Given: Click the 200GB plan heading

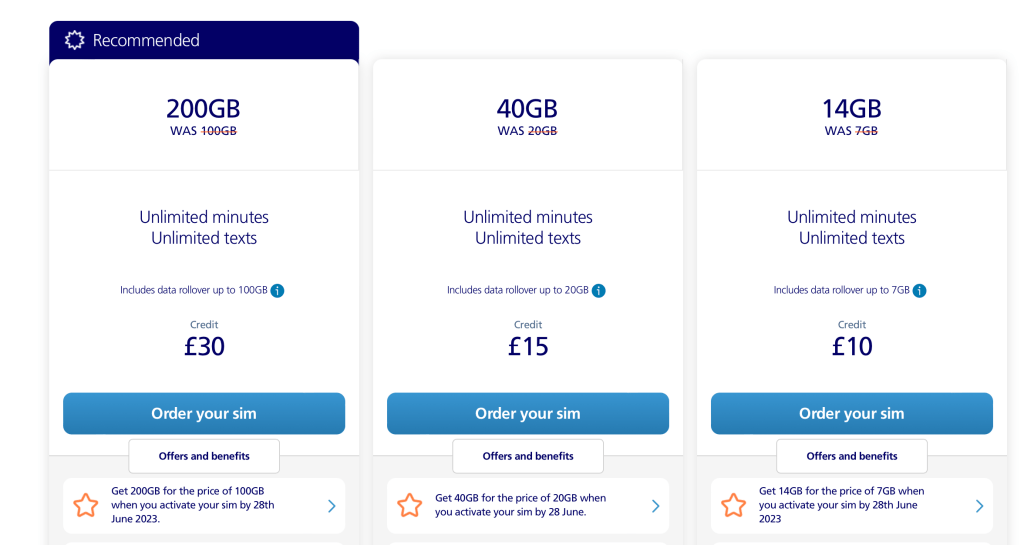Looking at the screenshot, I should tap(203, 109).
